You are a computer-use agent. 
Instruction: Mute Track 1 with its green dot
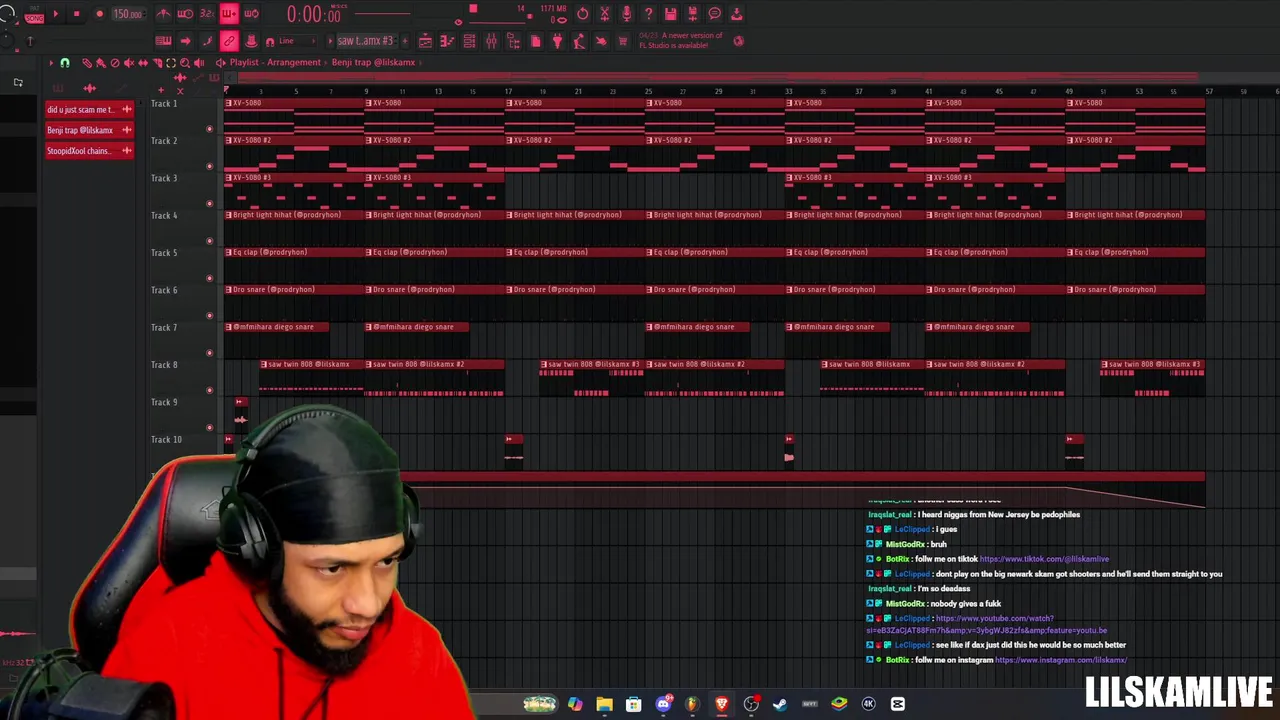click(x=209, y=128)
